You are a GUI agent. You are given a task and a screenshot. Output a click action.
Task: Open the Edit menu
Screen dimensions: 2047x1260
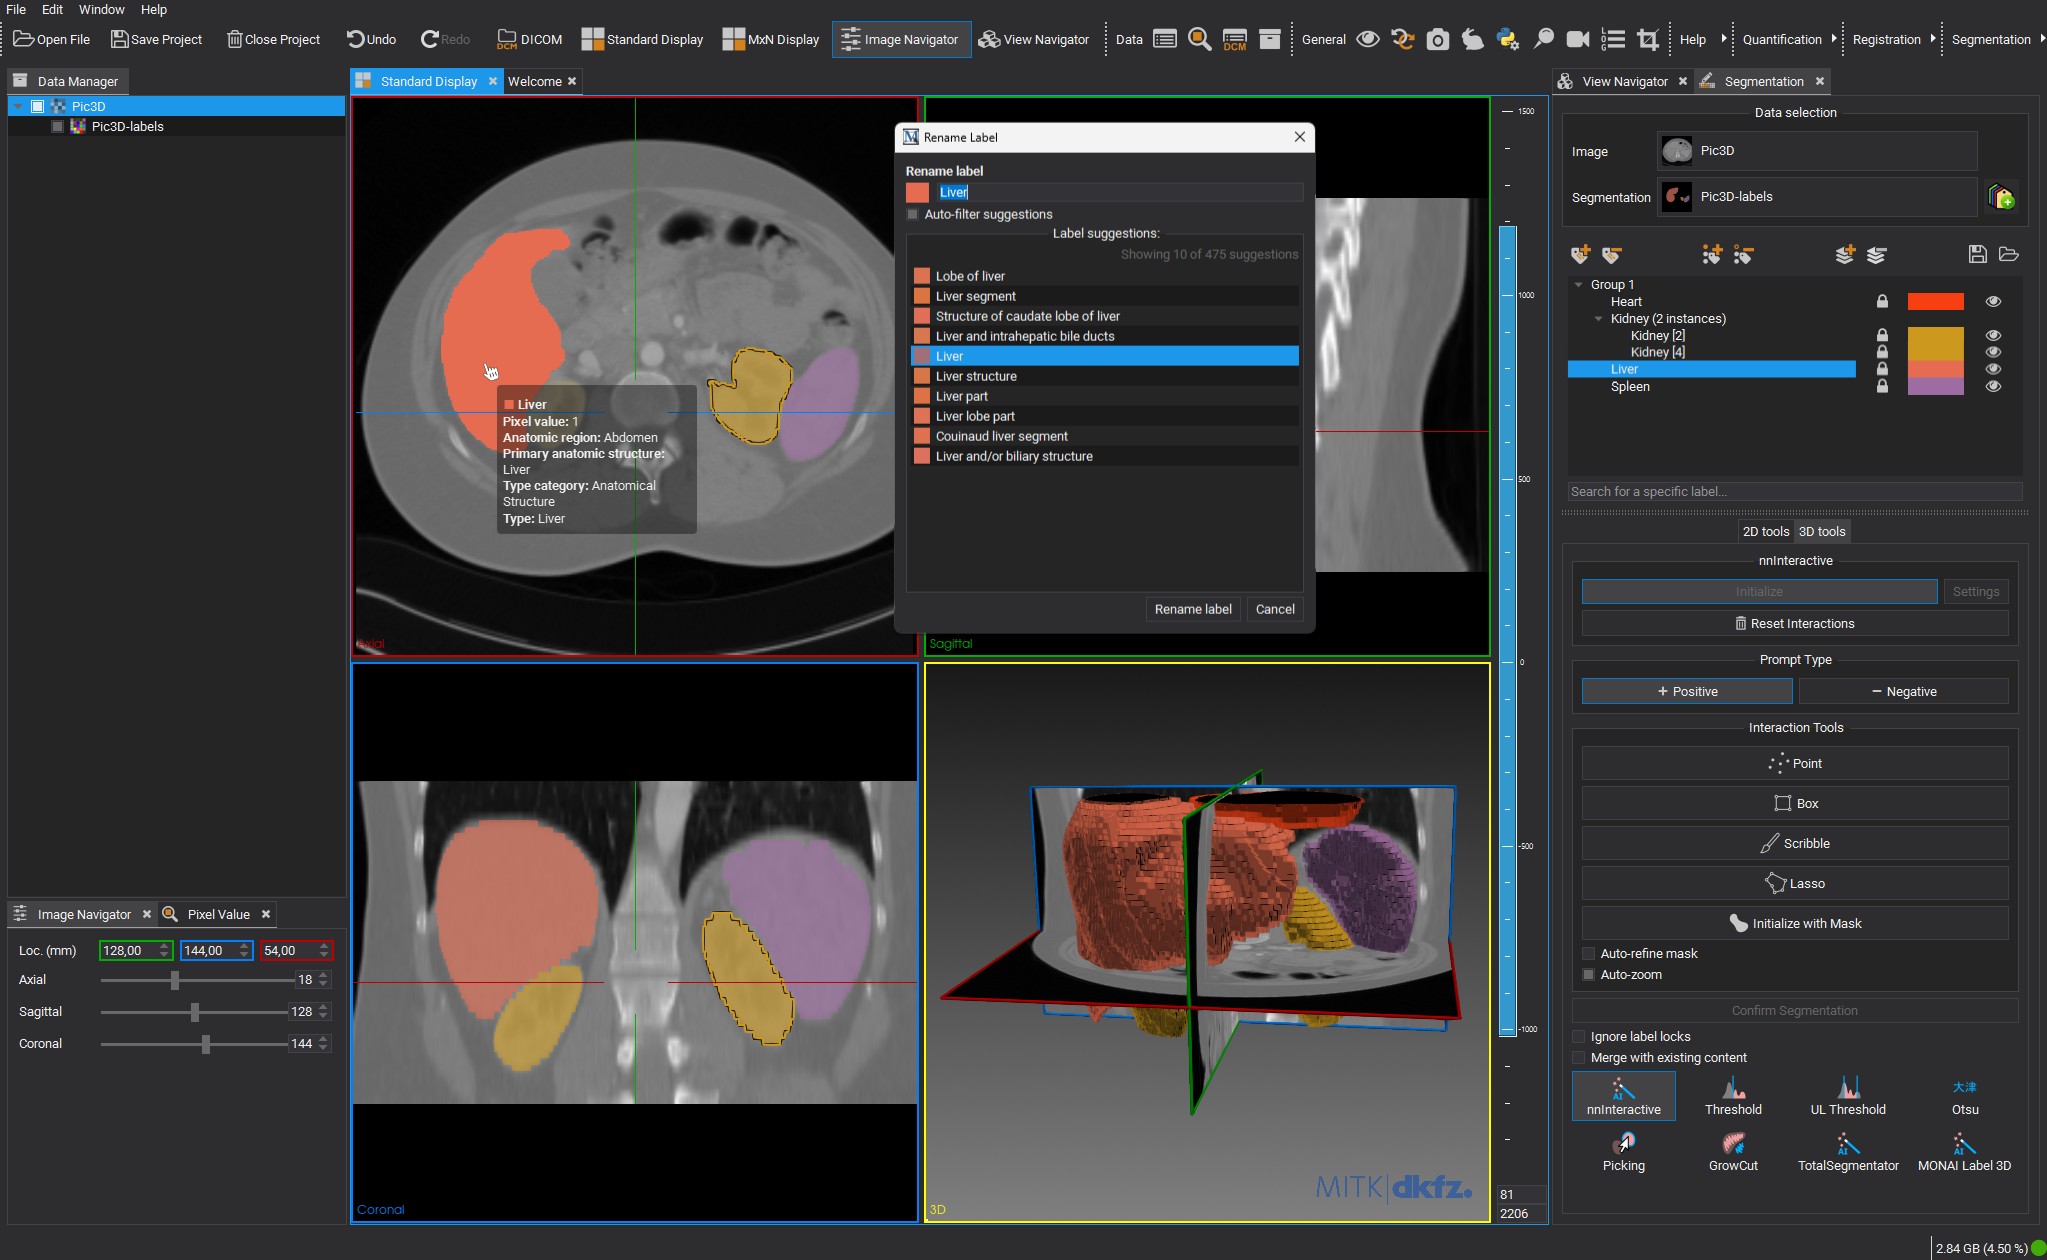coord(51,9)
